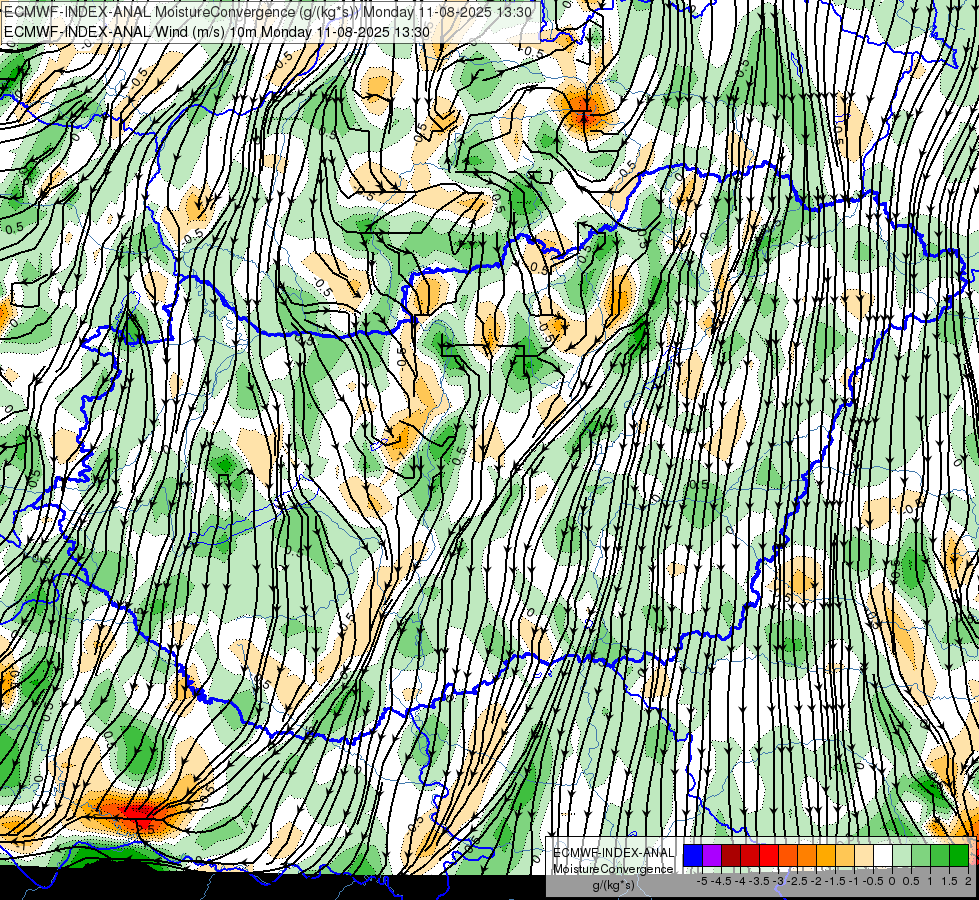
Task: Click legend text 'MoistureConvergence'
Action: pyautogui.click(x=613, y=869)
